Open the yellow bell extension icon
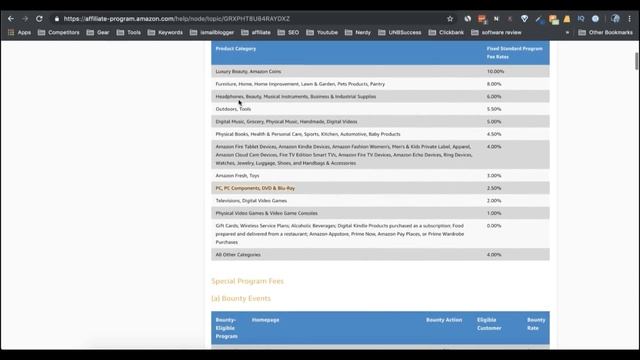This screenshot has height=360, width=640. click(567, 19)
